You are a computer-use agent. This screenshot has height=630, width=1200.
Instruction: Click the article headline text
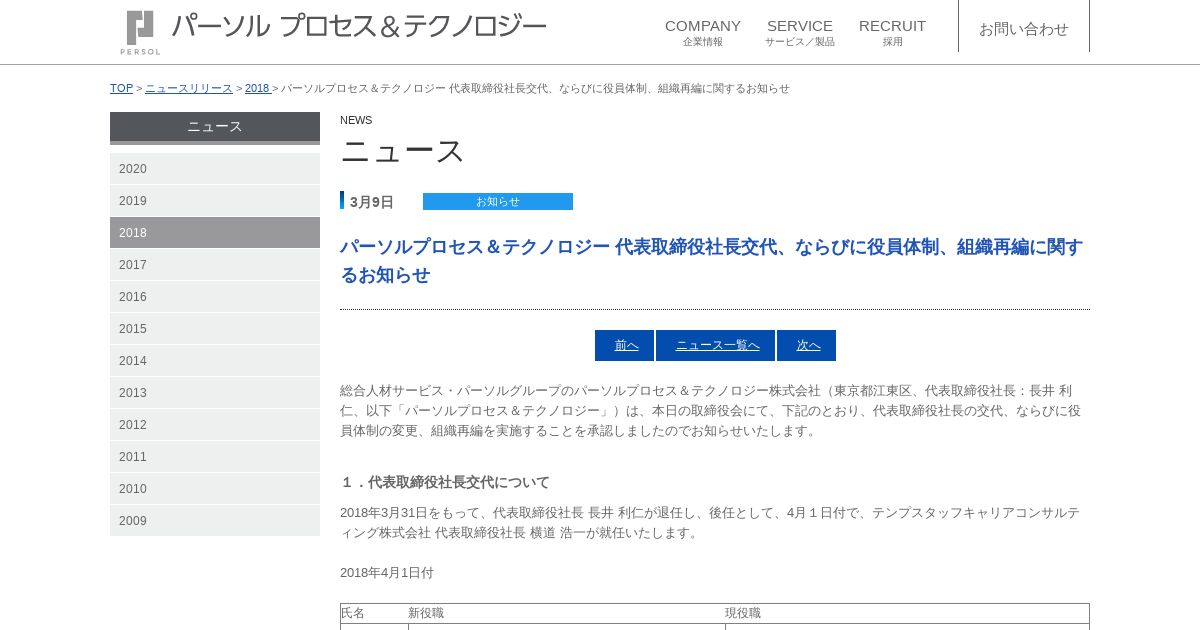pos(711,261)
